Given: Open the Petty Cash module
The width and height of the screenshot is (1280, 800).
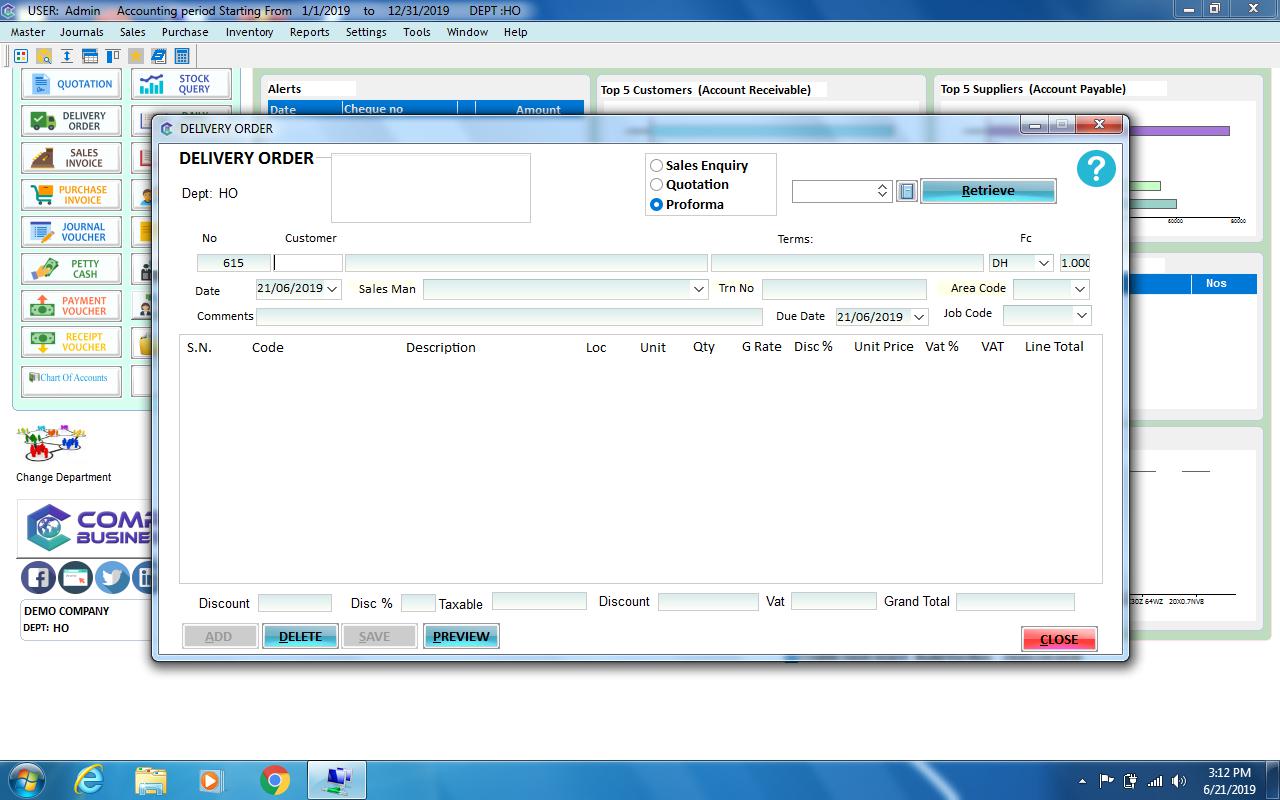Looking at the screenshot, I should pos(70,268).
